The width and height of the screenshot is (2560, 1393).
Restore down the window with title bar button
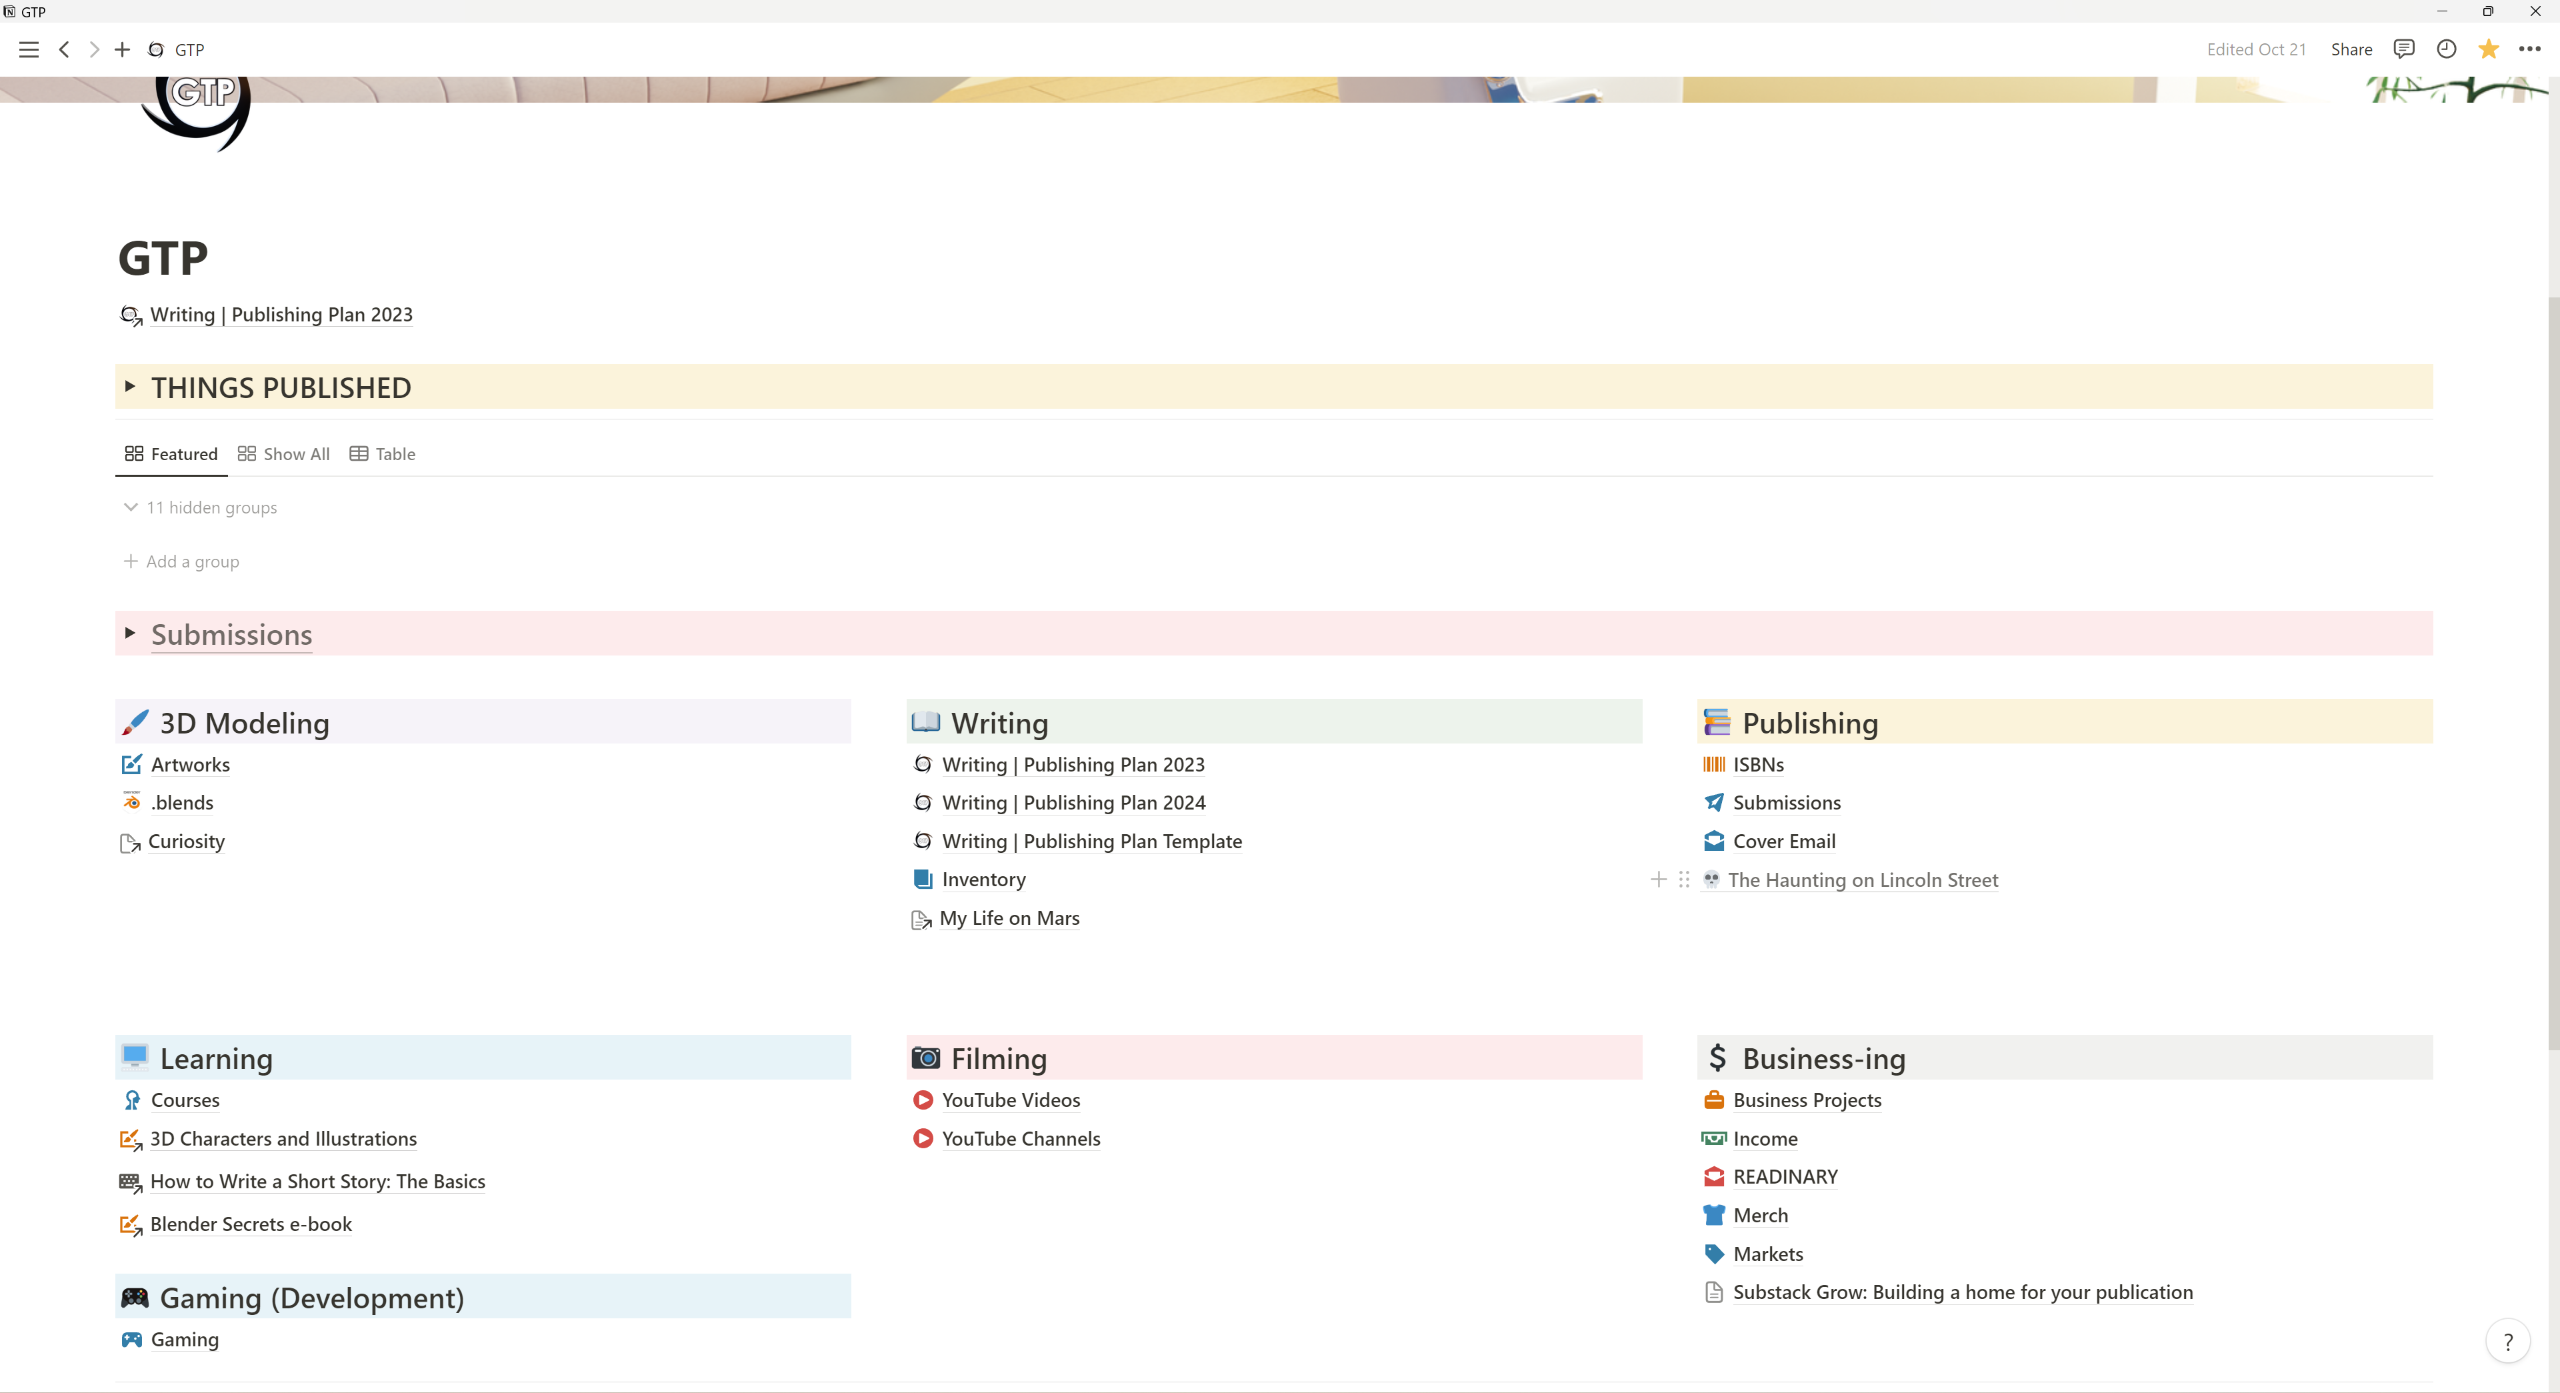tap(2488, 11)
